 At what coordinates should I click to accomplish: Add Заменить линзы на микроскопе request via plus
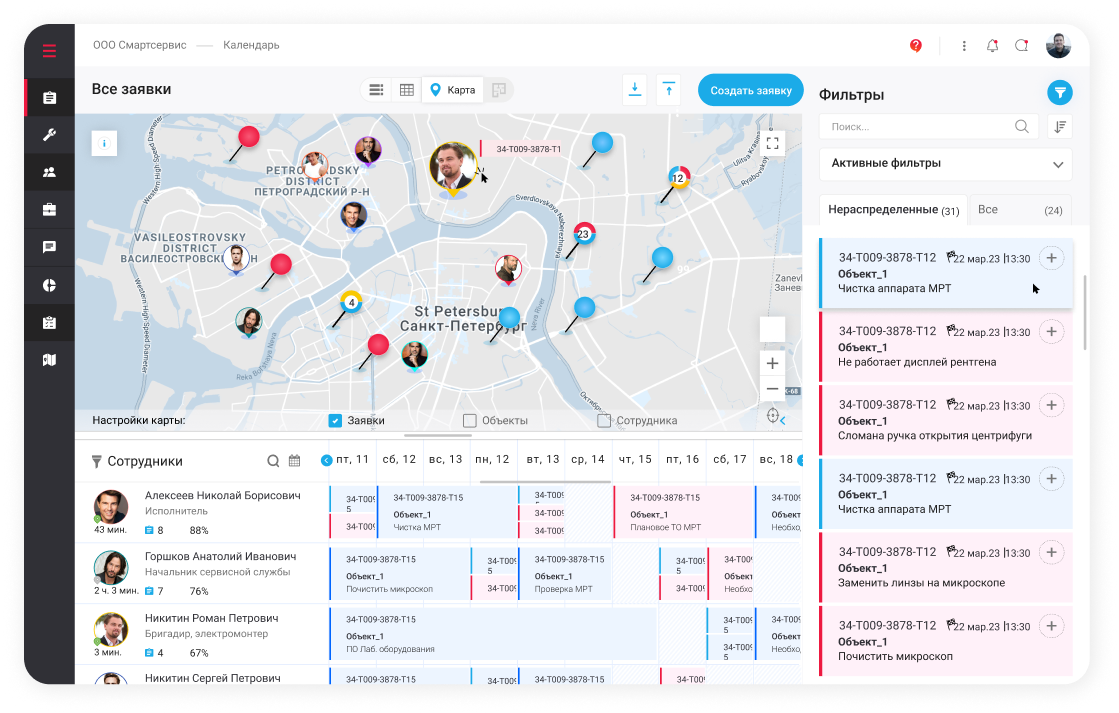click(1051, 552)
